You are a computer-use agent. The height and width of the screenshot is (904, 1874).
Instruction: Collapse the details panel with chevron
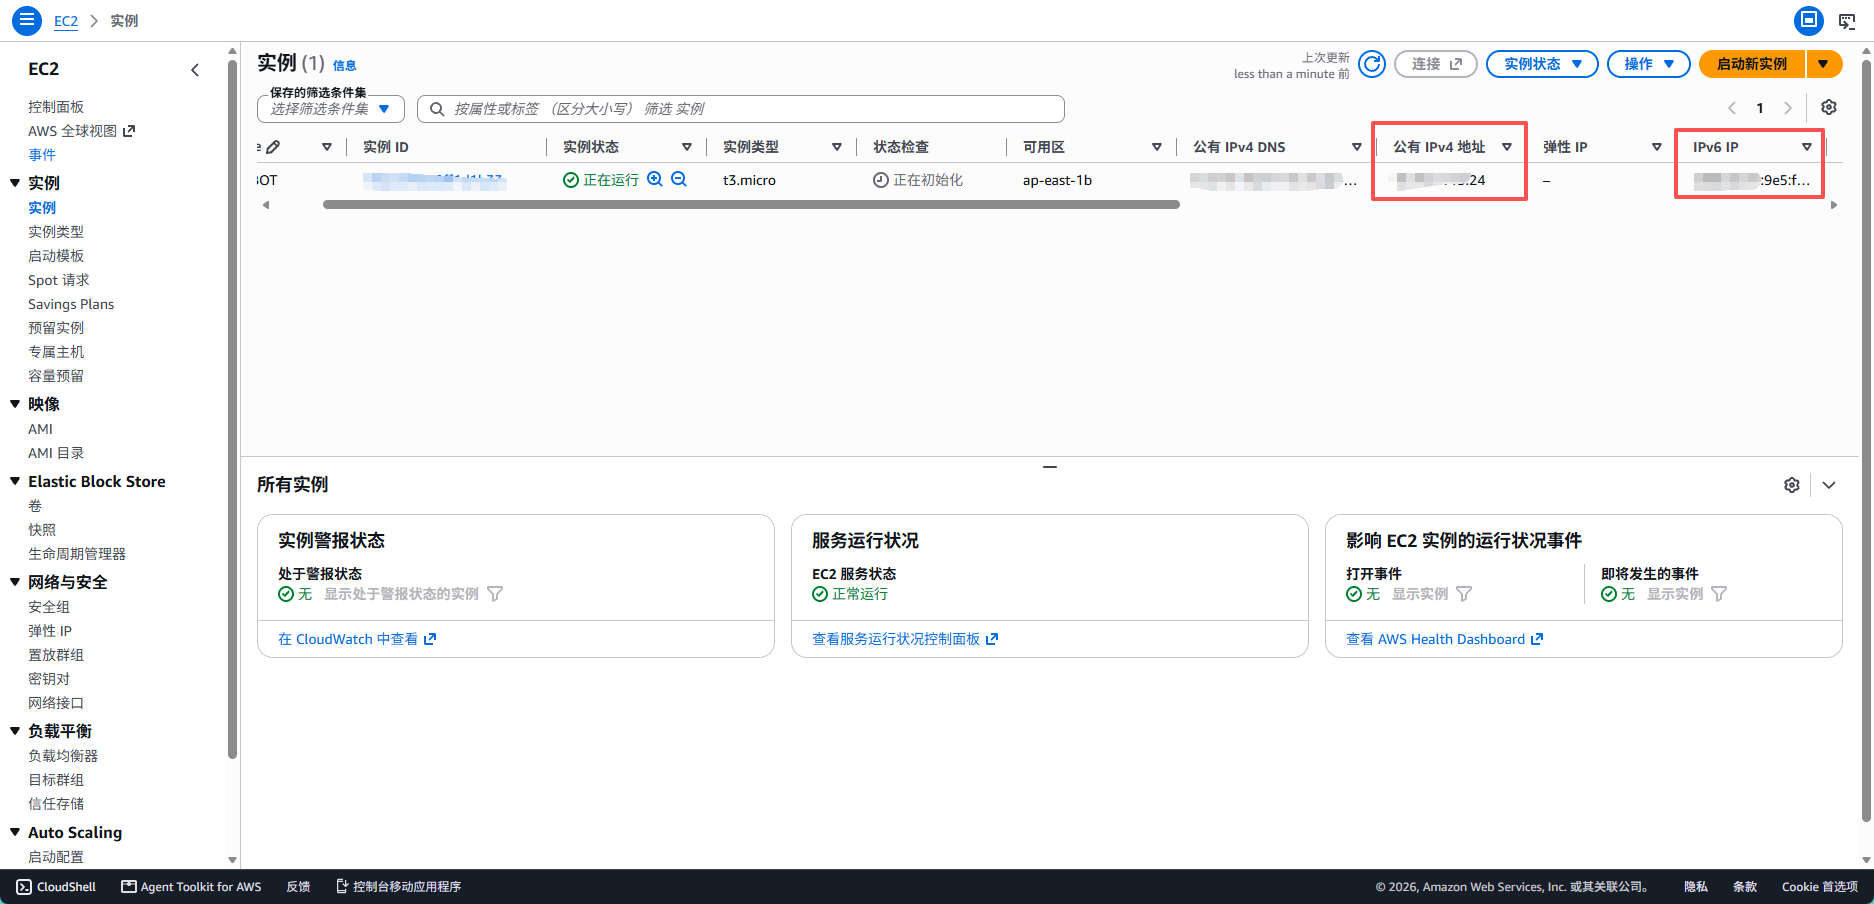click(1829, 485)
